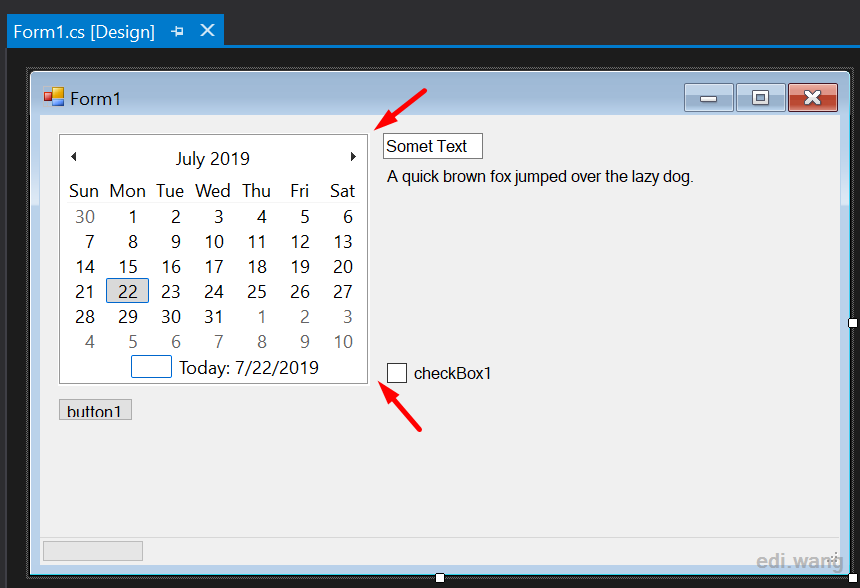Select date 27 in the calendar
Viewport: 860px width, 588px height.
343,291
